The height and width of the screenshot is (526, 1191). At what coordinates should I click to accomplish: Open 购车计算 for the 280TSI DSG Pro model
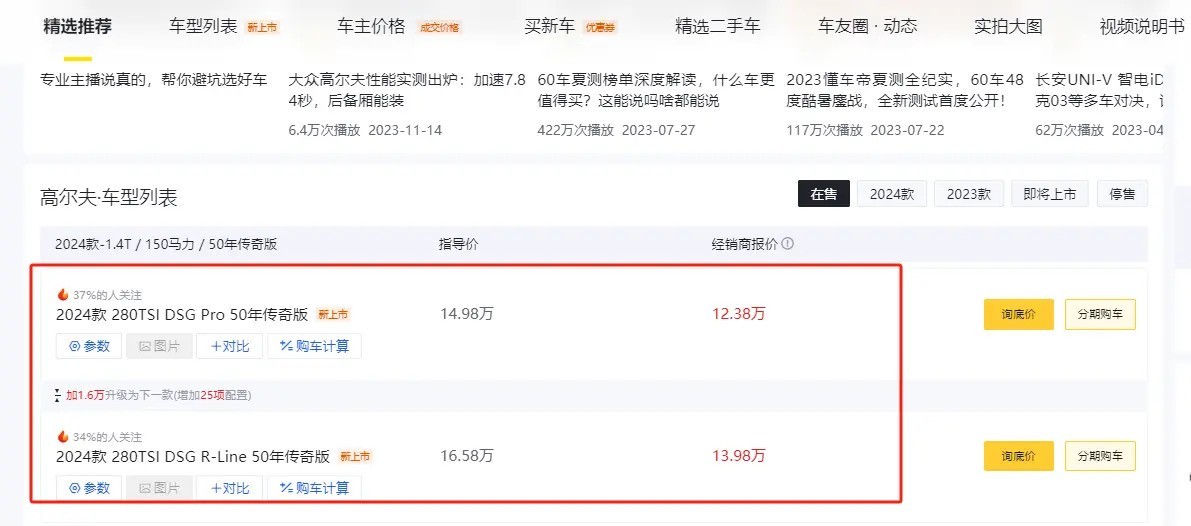pos(315,346)
